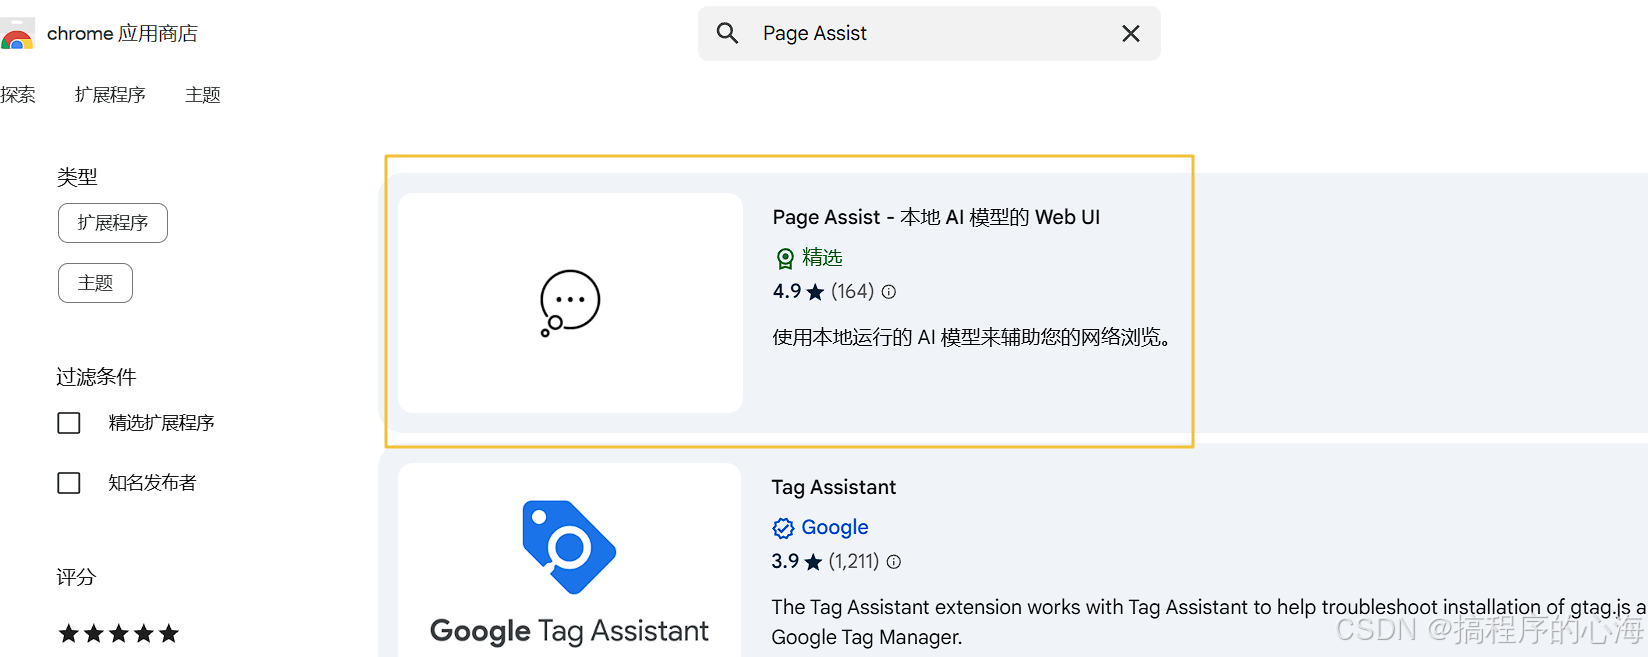Click the Chrome Web Store logo icon
Image resolution: width=1648 pixels, height=657 pixels.
coord(16,34)
